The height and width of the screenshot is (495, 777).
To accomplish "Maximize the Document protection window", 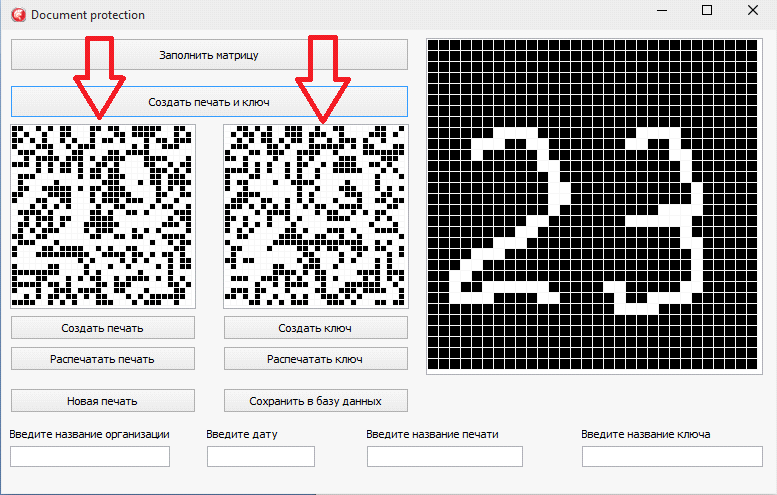I will pos(707,10).
